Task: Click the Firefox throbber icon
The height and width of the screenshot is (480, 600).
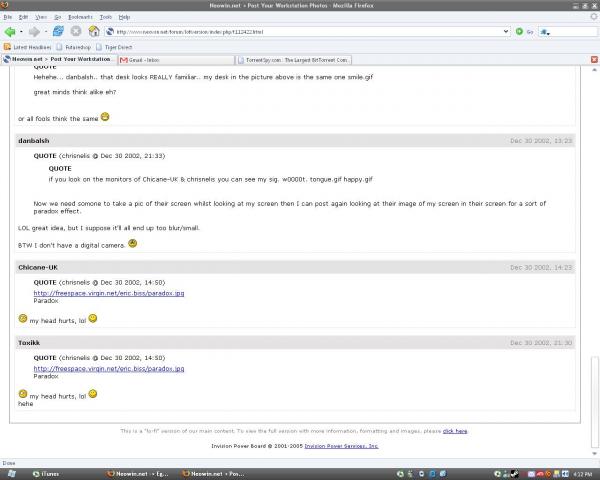Action: 594,16
